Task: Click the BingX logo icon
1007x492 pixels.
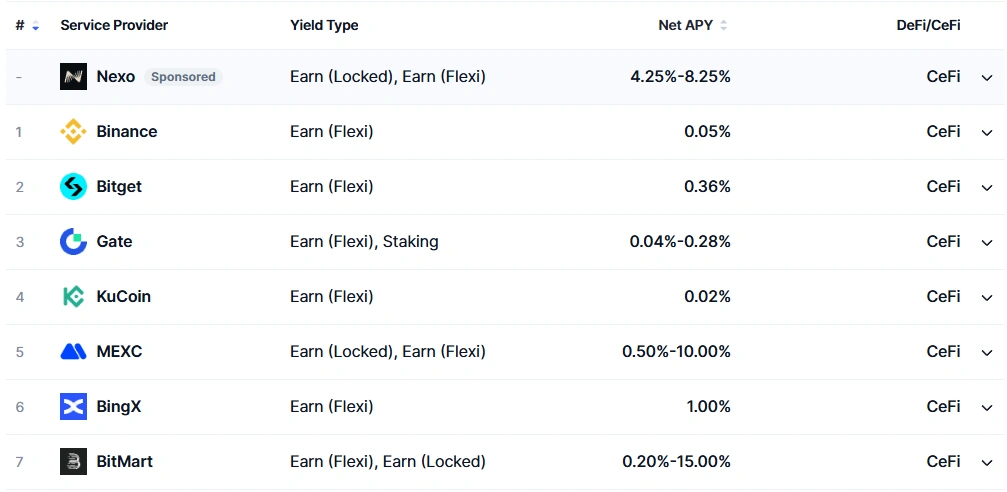Action: tap(73, 407)
